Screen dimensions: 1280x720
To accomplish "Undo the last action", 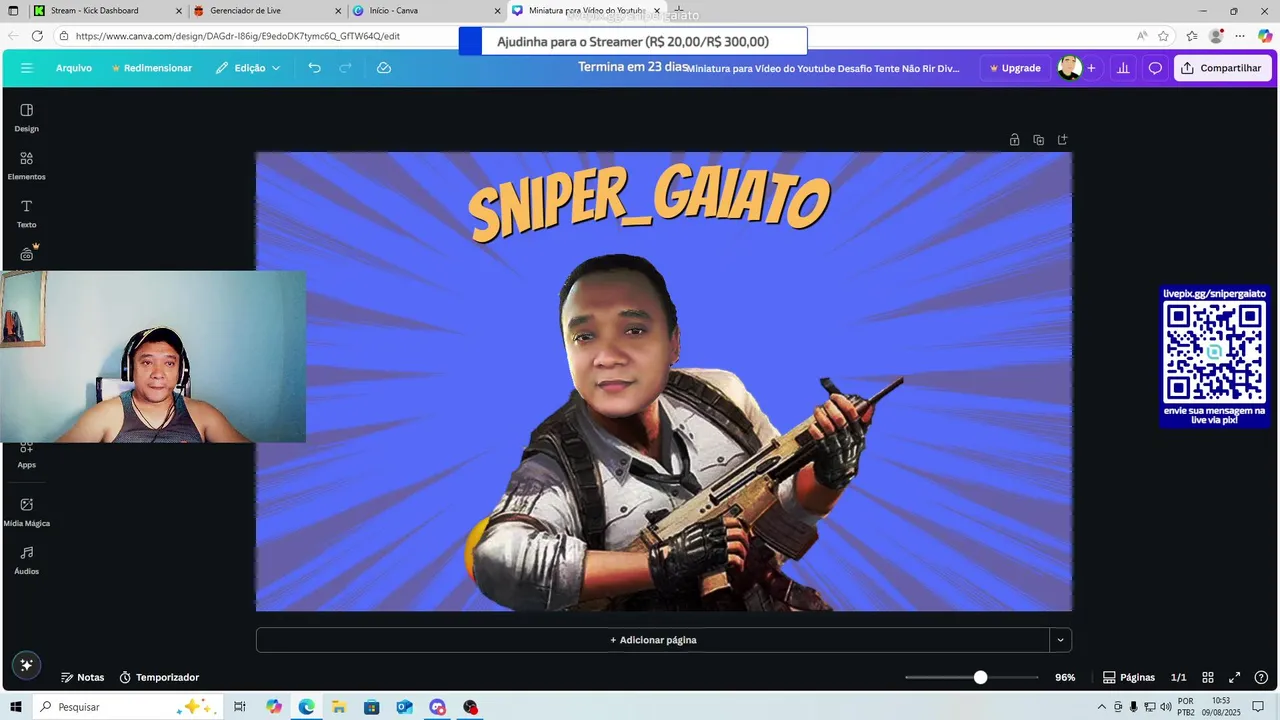I will tap(314, 68).
